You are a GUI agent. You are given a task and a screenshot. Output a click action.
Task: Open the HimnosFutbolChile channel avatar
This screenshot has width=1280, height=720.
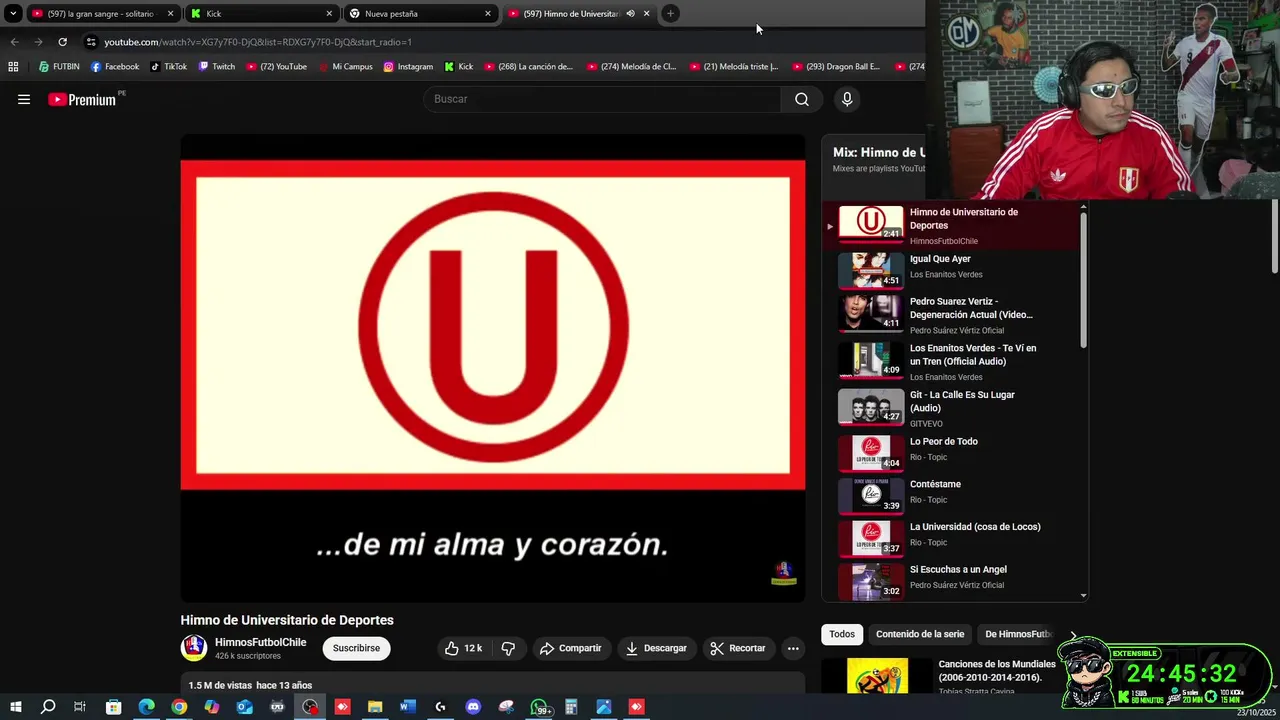pos(194,648)
